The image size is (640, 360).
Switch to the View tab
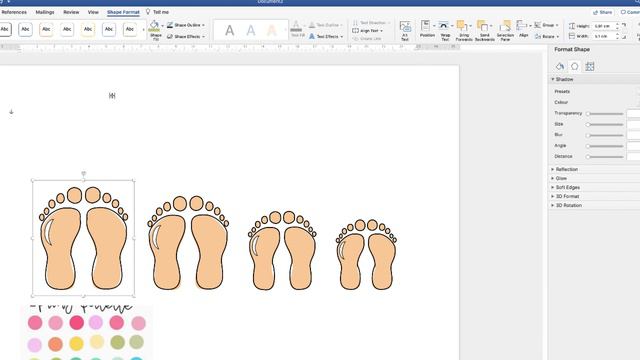[93, 12]
